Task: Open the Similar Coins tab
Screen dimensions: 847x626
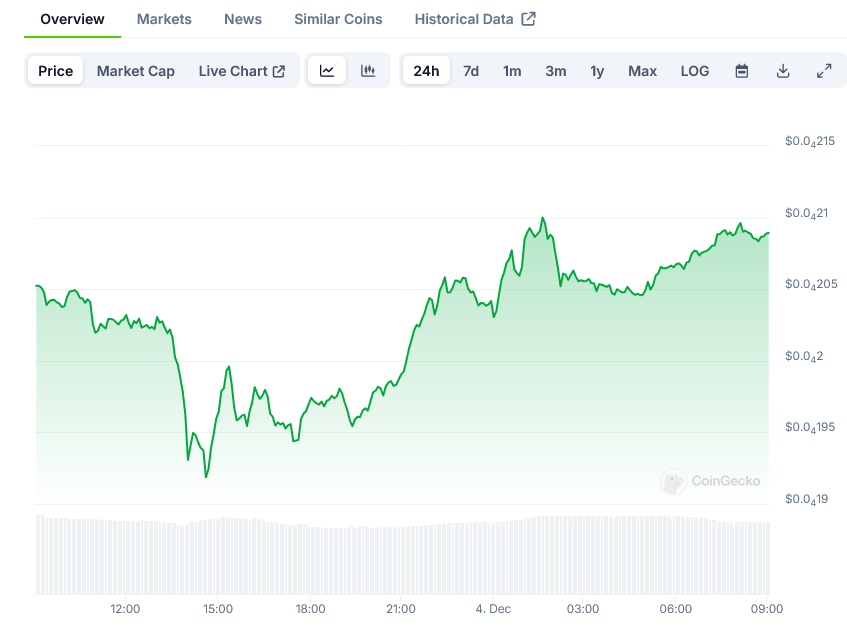Action: (x=338, y=19)
